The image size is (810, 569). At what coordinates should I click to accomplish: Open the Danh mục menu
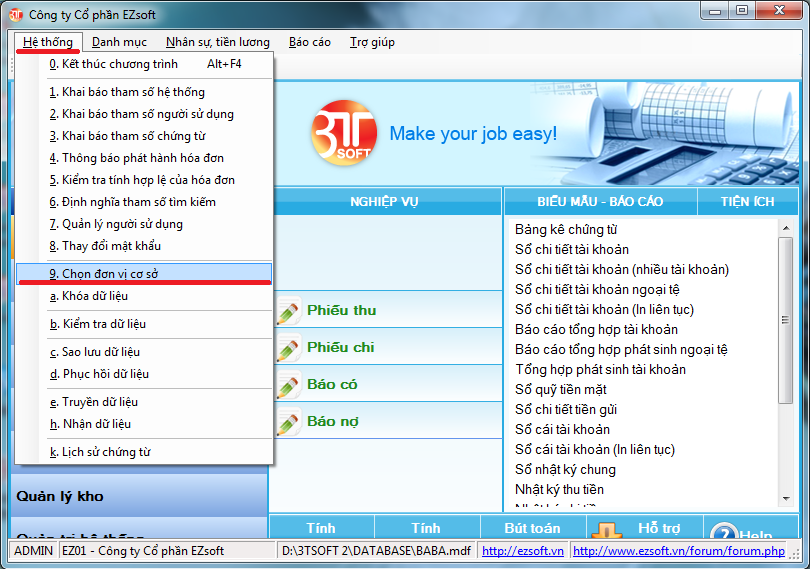point(119,42)
